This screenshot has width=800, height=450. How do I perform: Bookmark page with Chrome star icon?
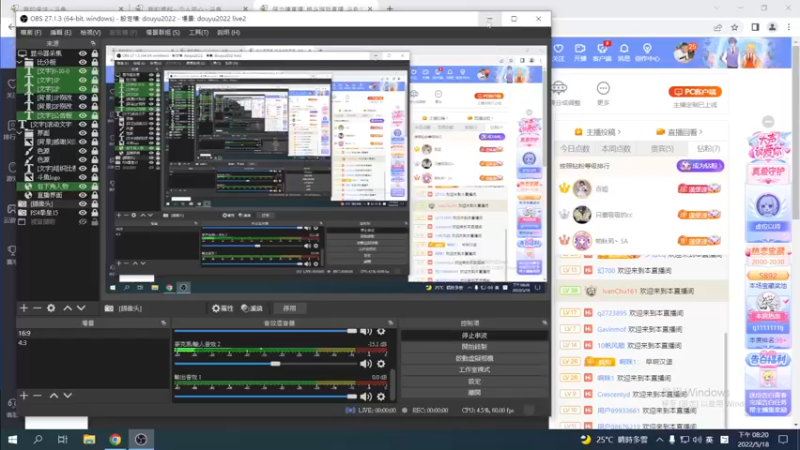point(735,28)
